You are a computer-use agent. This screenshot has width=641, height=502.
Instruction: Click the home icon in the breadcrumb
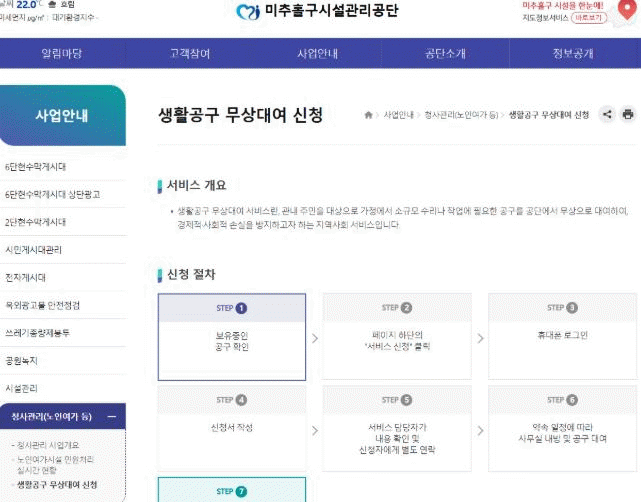pos(369,116)
